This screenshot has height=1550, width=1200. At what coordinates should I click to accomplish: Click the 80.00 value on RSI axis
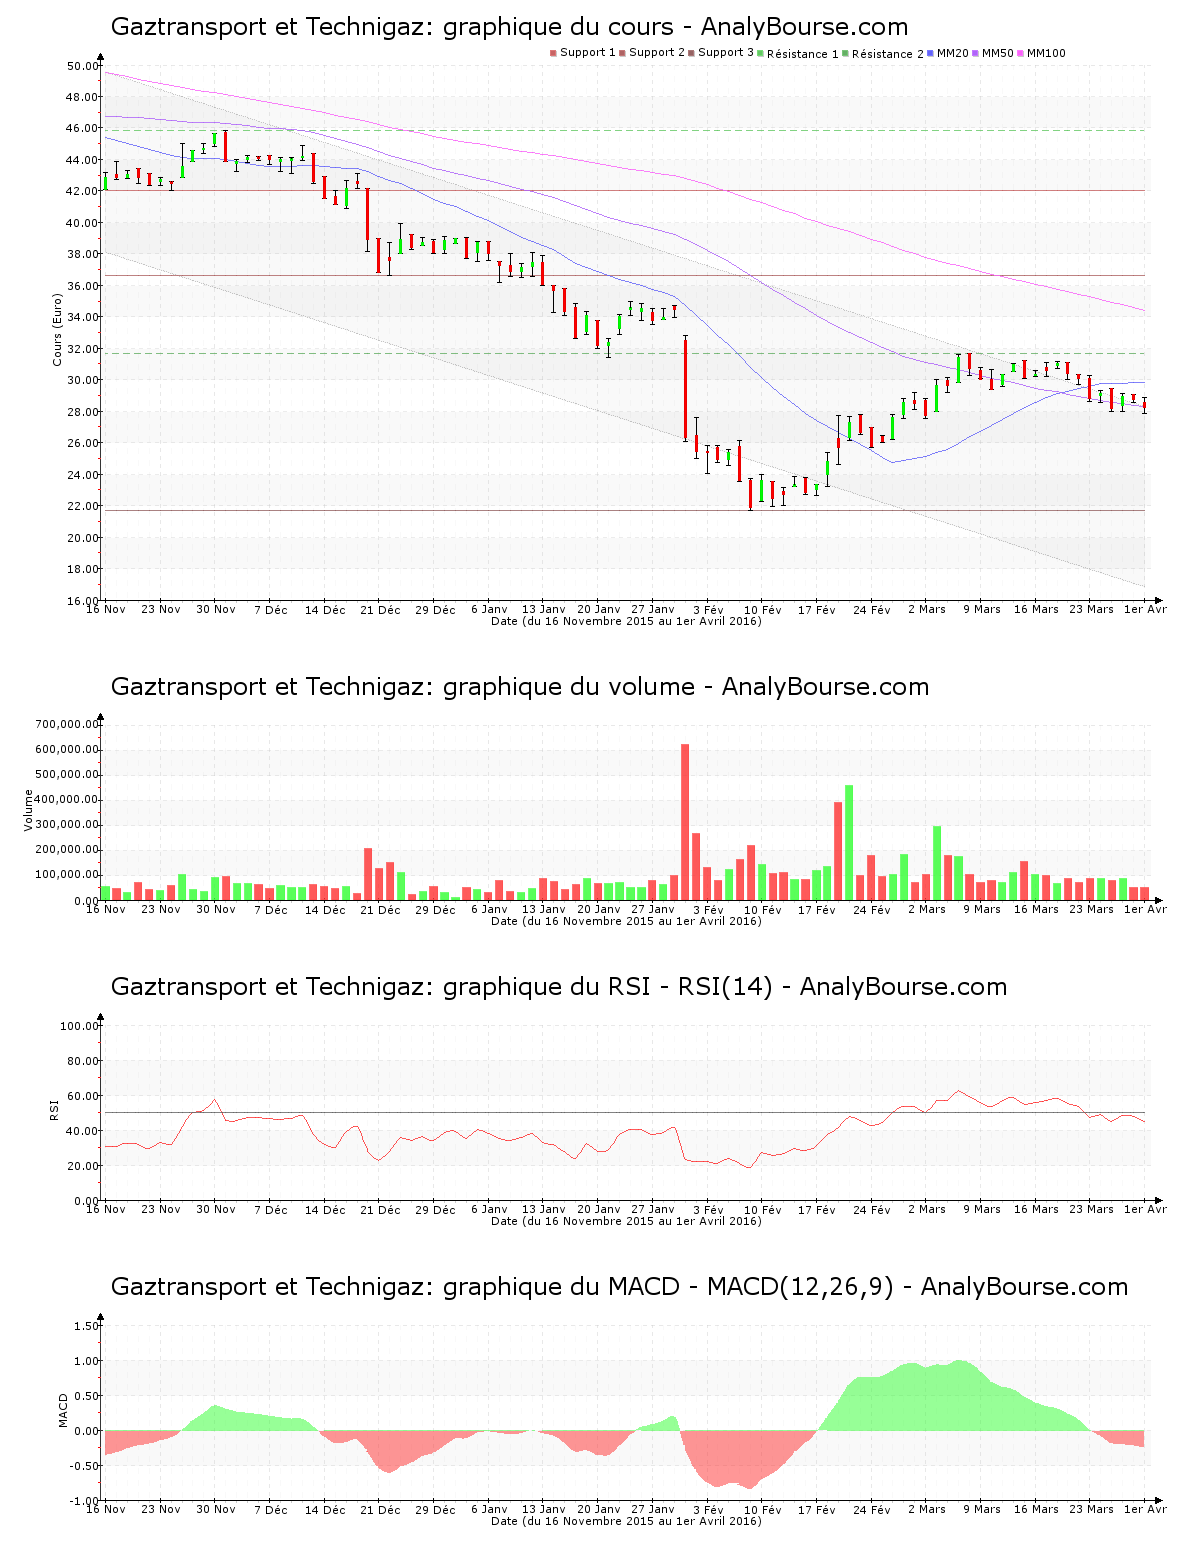point(82,1061)
